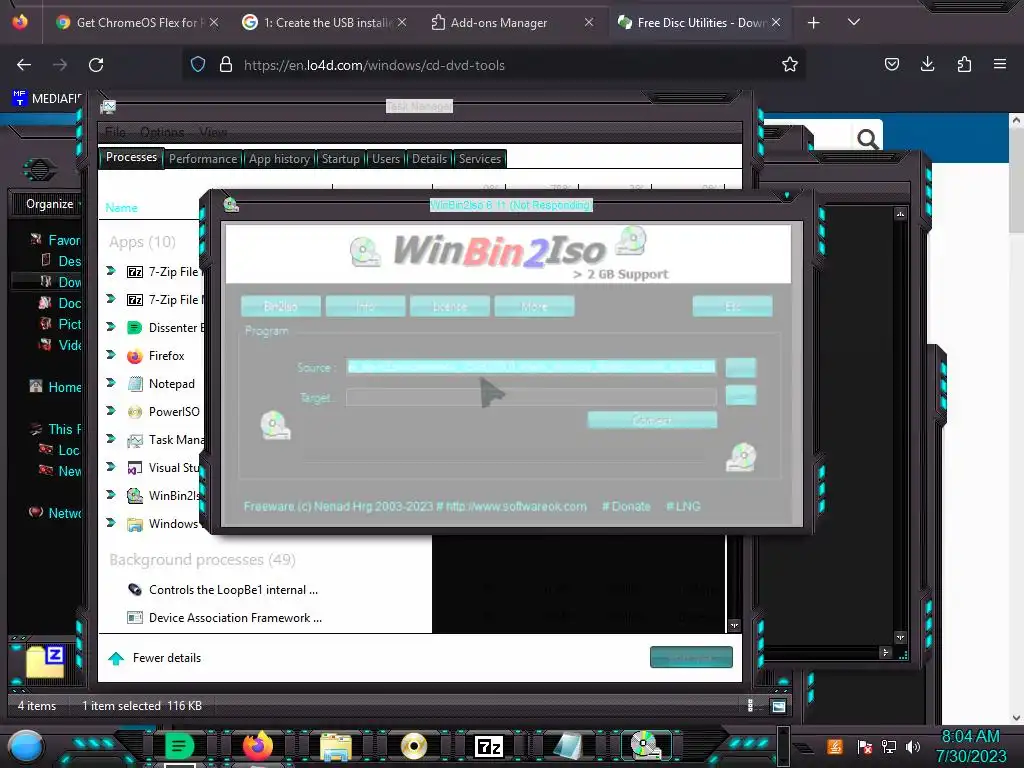Screen dimensions: 1024x768
Task: Open Details tab in Task Manager
Action: coord(429,159)
